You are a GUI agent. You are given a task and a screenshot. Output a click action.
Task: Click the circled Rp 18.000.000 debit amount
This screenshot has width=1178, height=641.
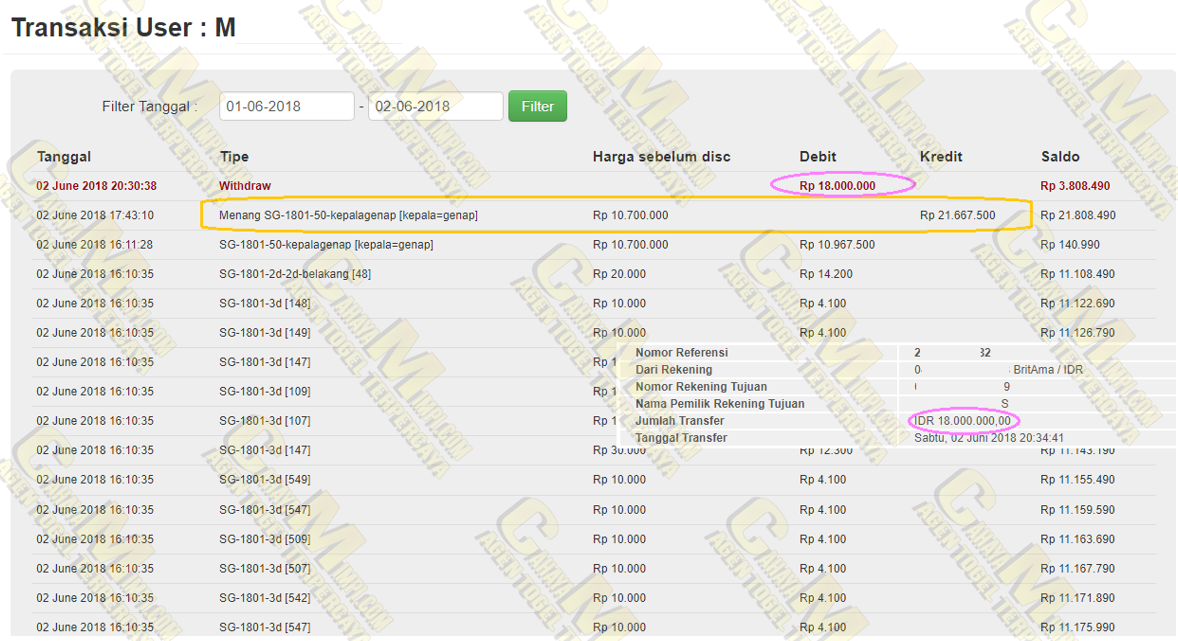838,186
